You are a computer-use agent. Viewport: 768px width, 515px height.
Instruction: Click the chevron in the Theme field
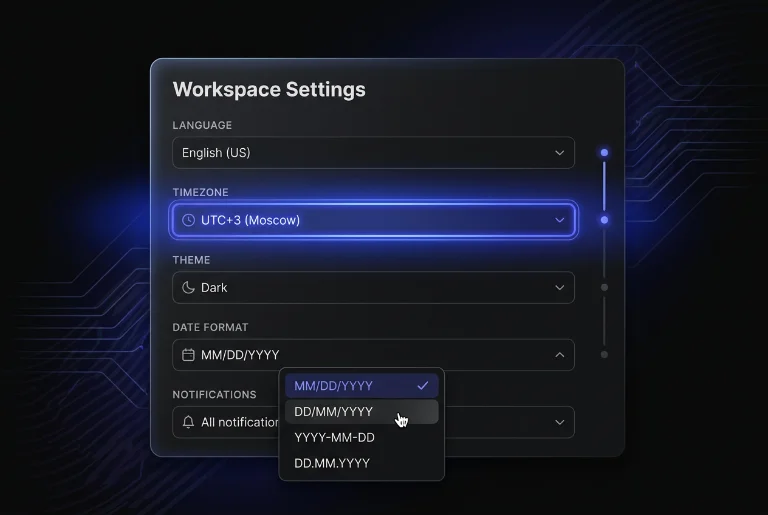[559, 288]
